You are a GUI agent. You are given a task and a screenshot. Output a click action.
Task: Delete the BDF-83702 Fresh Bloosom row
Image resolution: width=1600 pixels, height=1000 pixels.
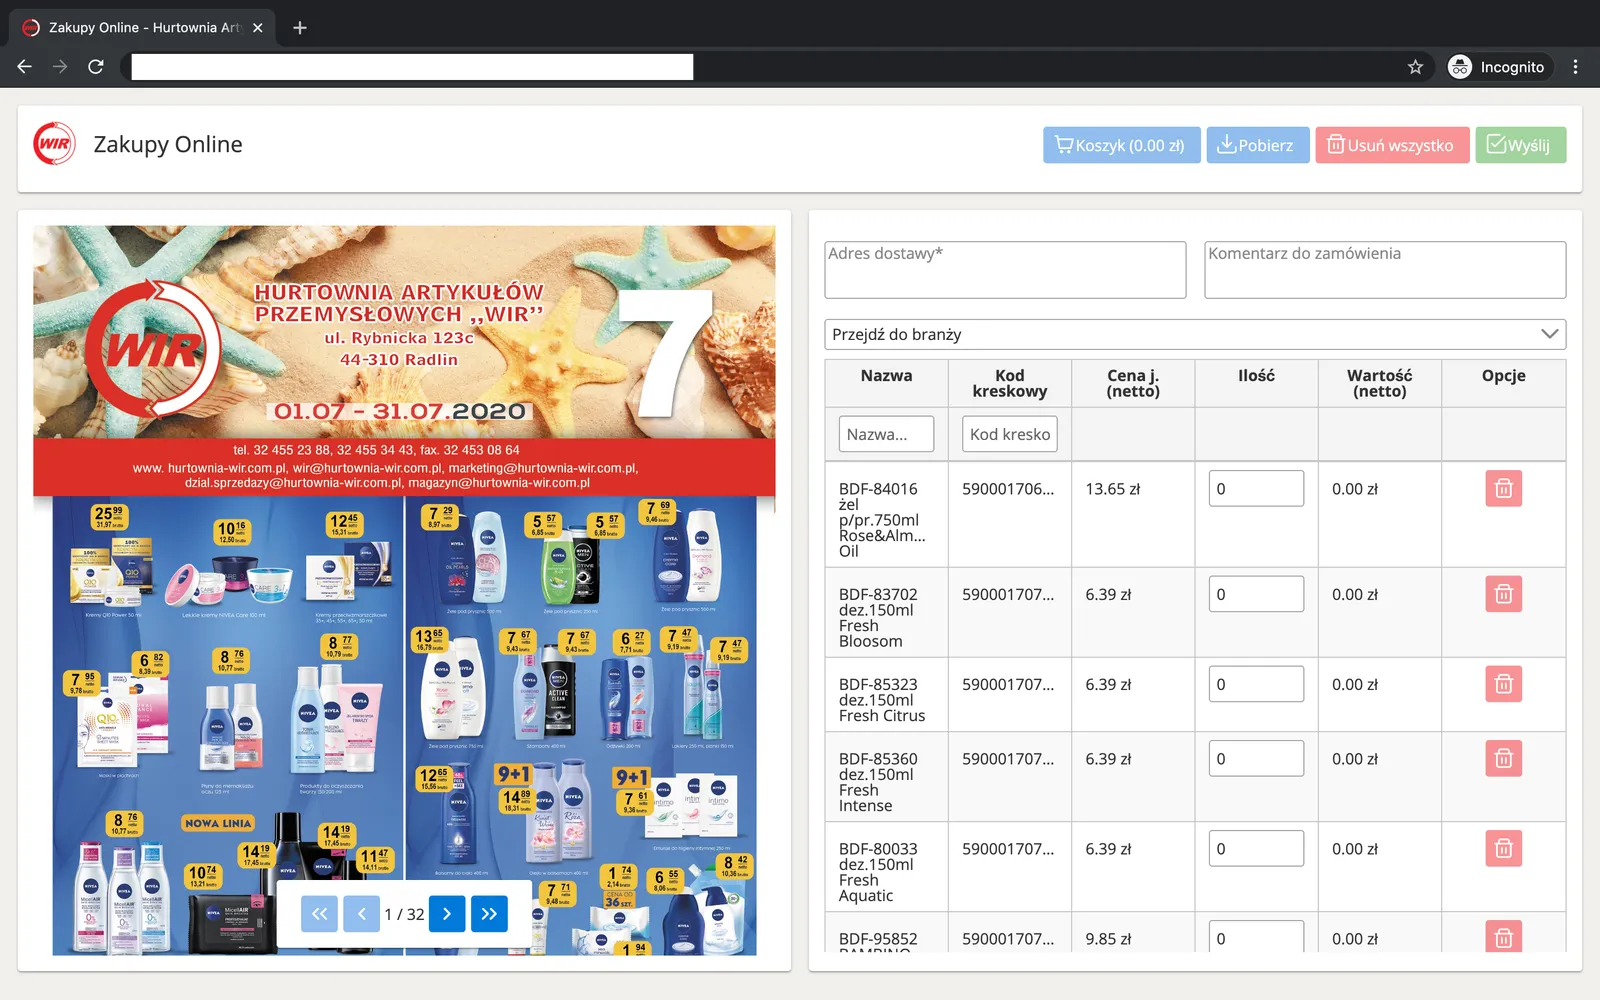(1503, 594)
